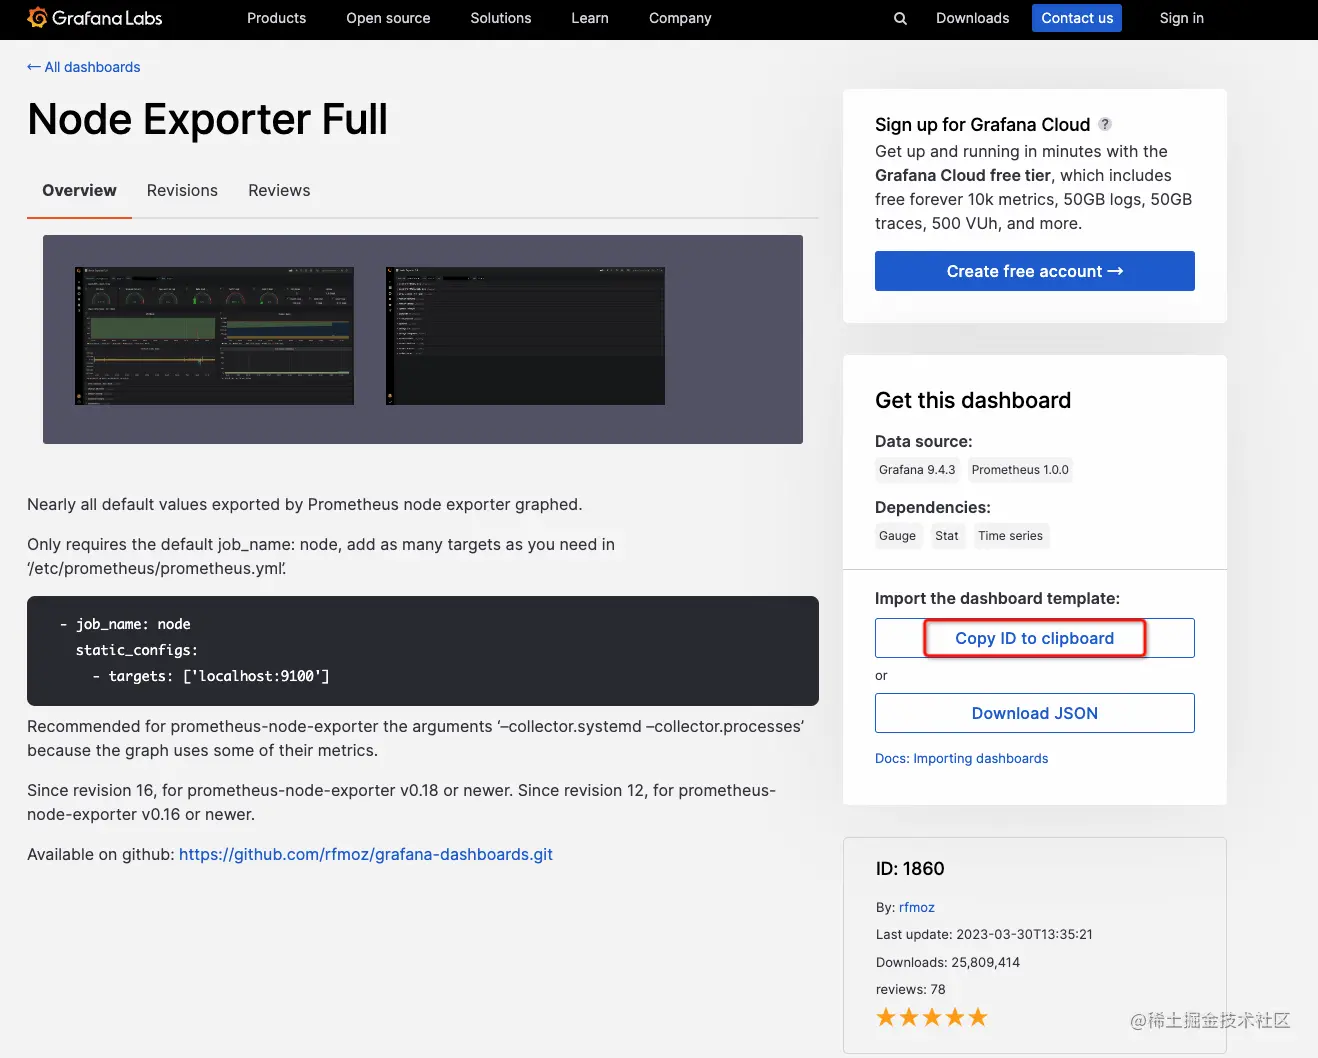Image resolution: width=1318 pixels, height=1058 pixels.
Task: Open the Learn menu
Action: (590, 18)
